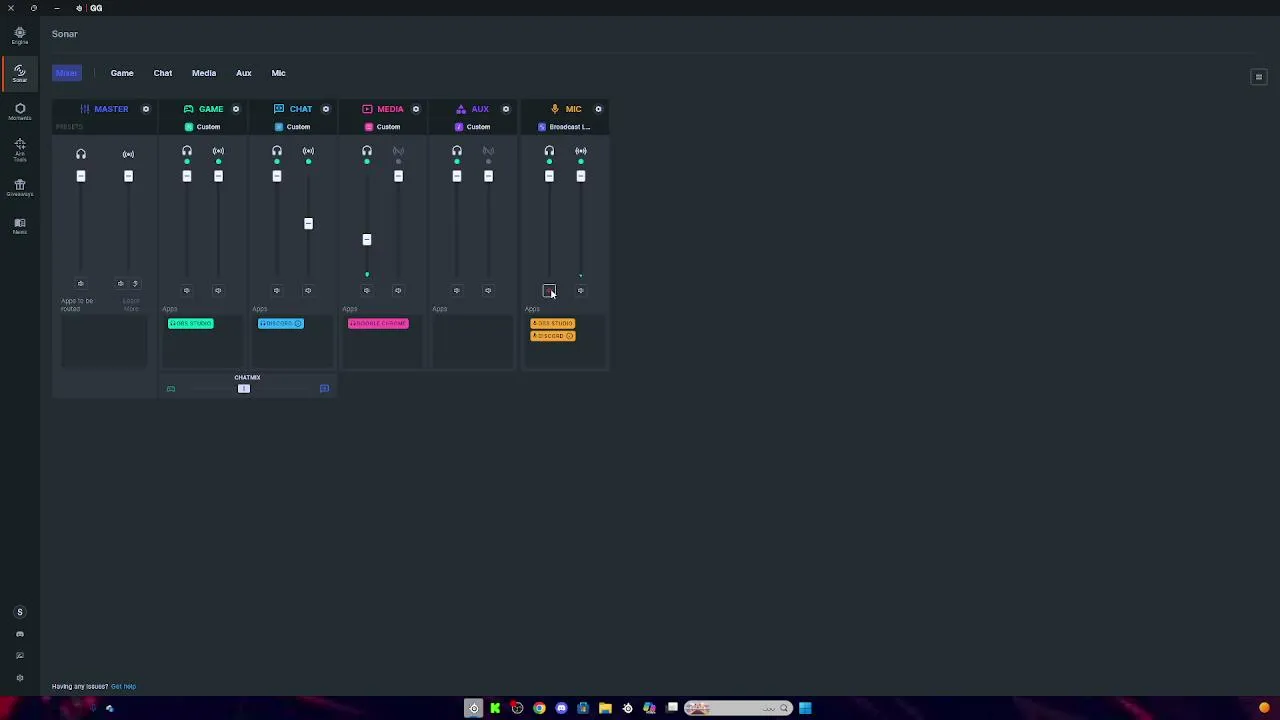This screenshot has height=720, width=1280.
Task: Open GAME preset Custom dropdown
Action: (x=202, y=127)
